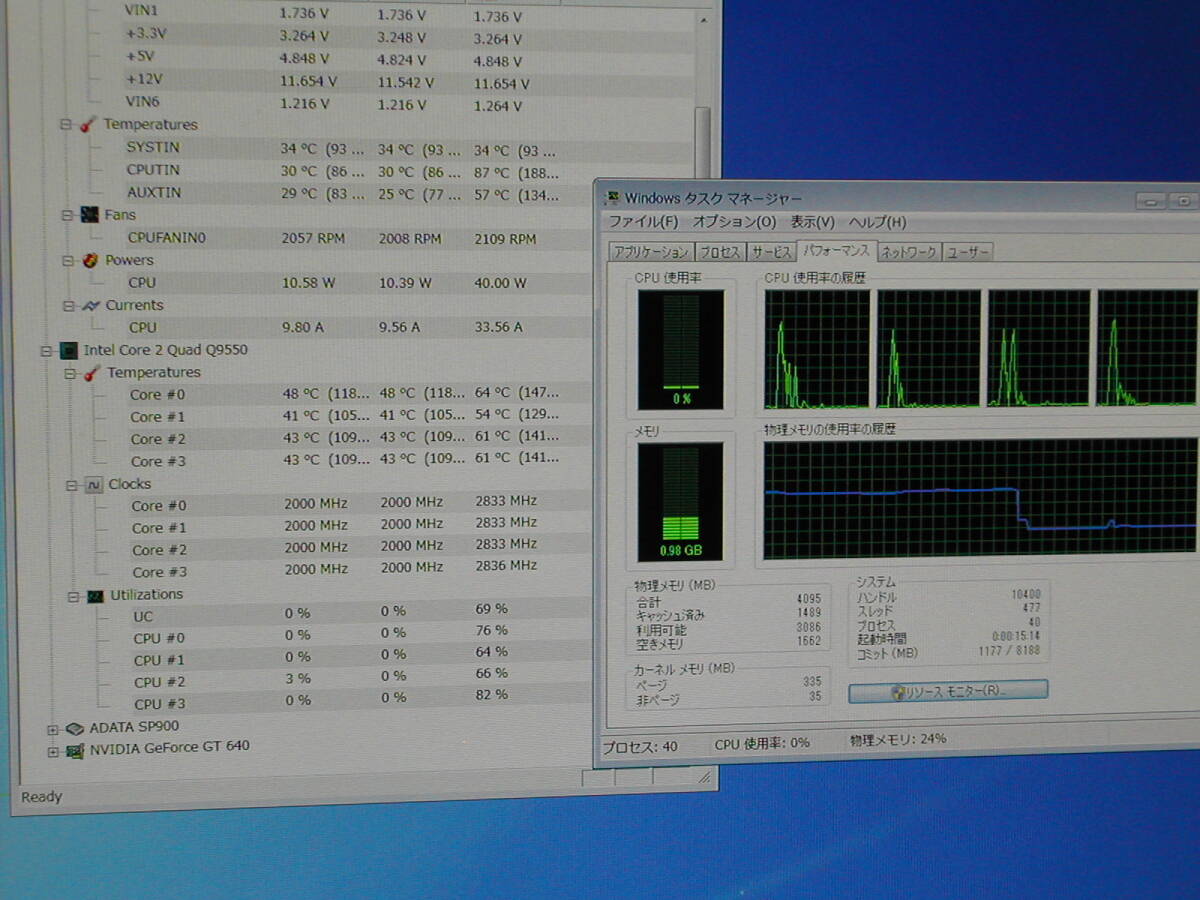Switch to the アプリケーション tab
This screenshot has height=900, width=1200.
point(651,252)
